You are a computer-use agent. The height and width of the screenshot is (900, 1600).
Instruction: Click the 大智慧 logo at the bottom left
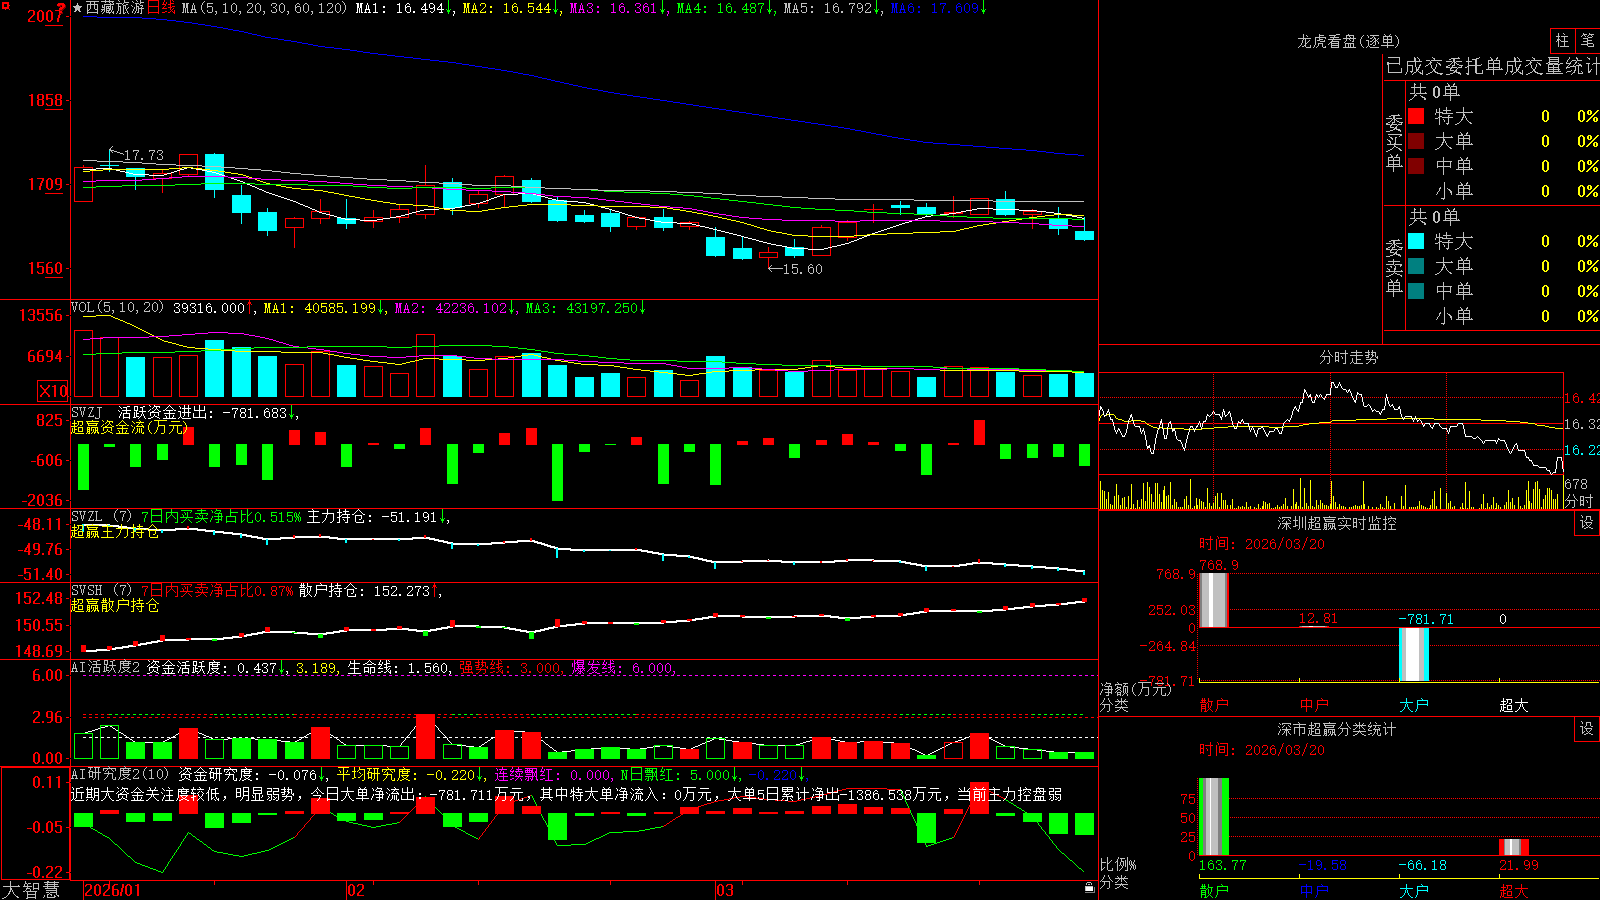[31, 890]
